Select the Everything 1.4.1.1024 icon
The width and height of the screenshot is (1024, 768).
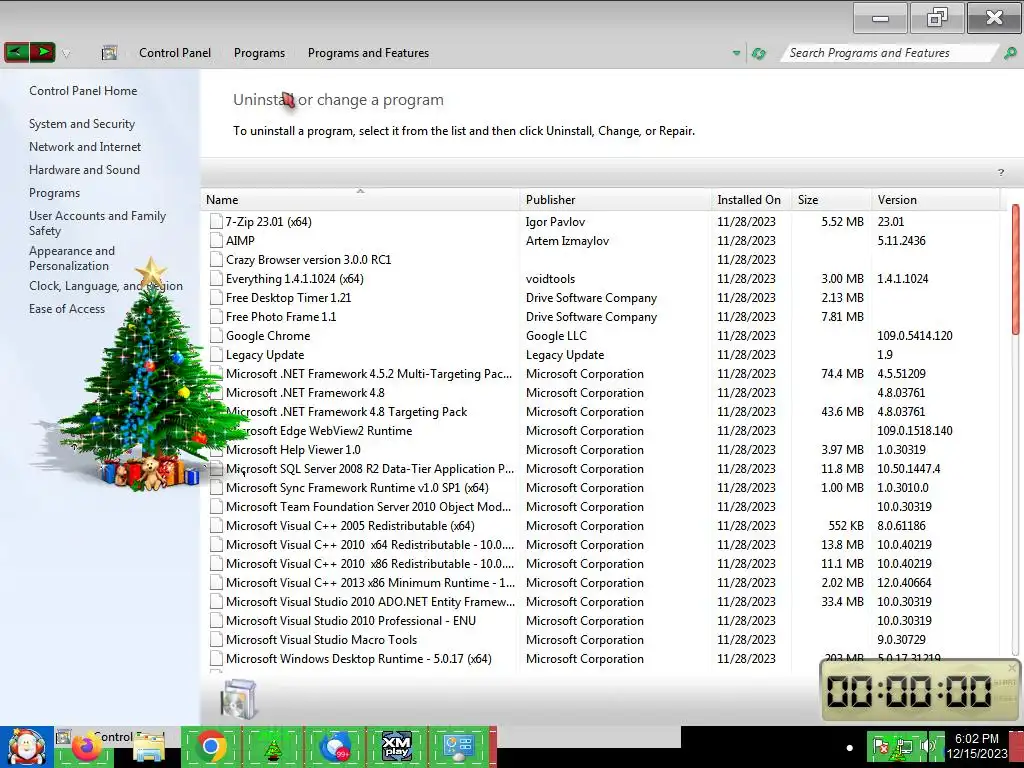point(216,279)
